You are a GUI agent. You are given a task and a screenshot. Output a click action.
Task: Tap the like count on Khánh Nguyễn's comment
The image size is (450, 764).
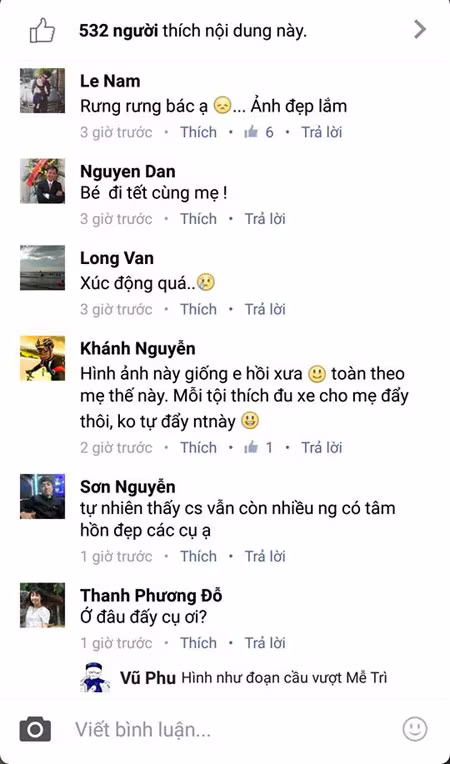click(259, 447)
